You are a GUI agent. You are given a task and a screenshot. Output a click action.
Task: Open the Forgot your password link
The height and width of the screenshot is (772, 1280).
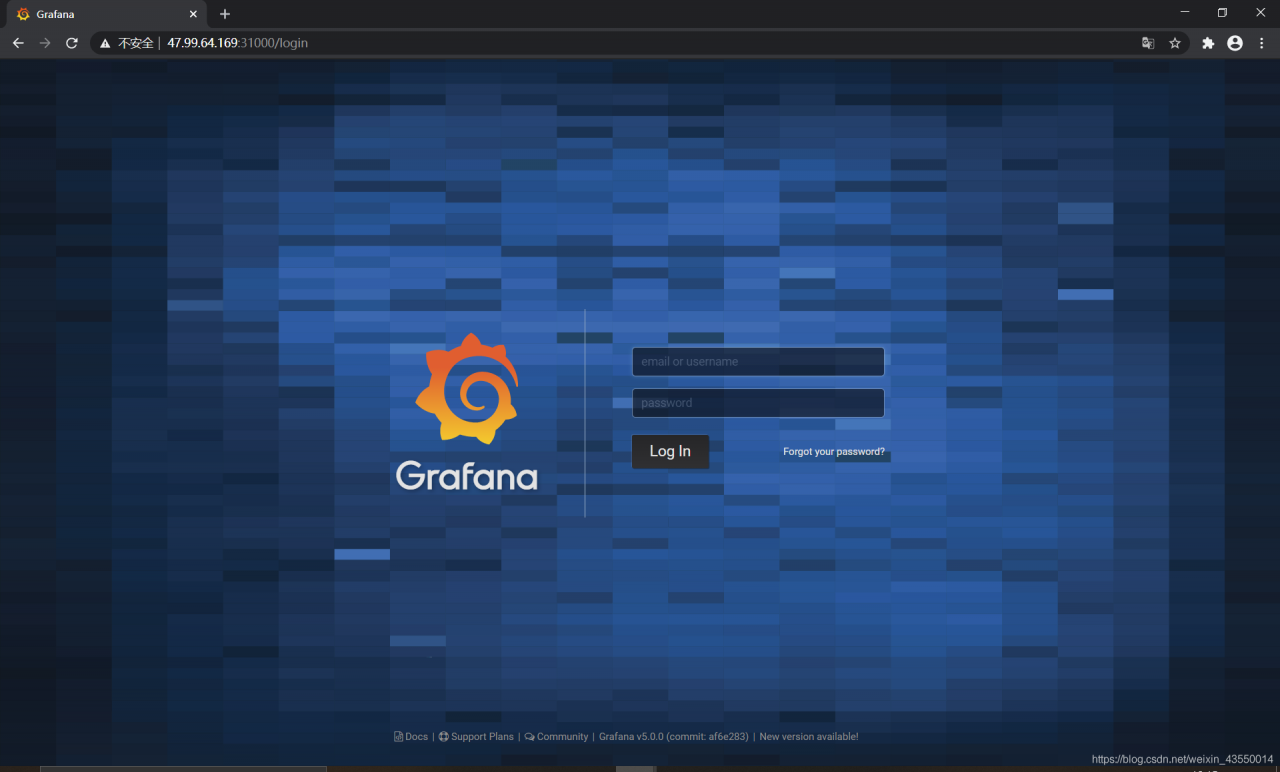(834, 452)
